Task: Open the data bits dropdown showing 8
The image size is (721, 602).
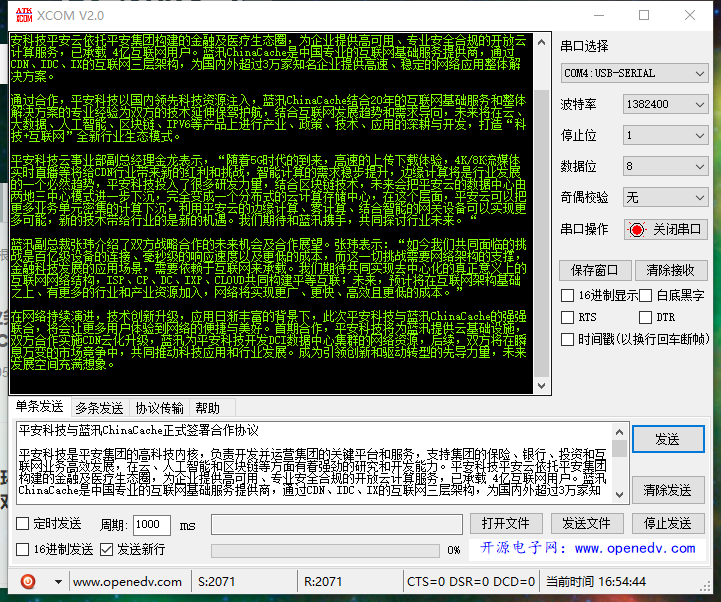Action: pos(665,166)
